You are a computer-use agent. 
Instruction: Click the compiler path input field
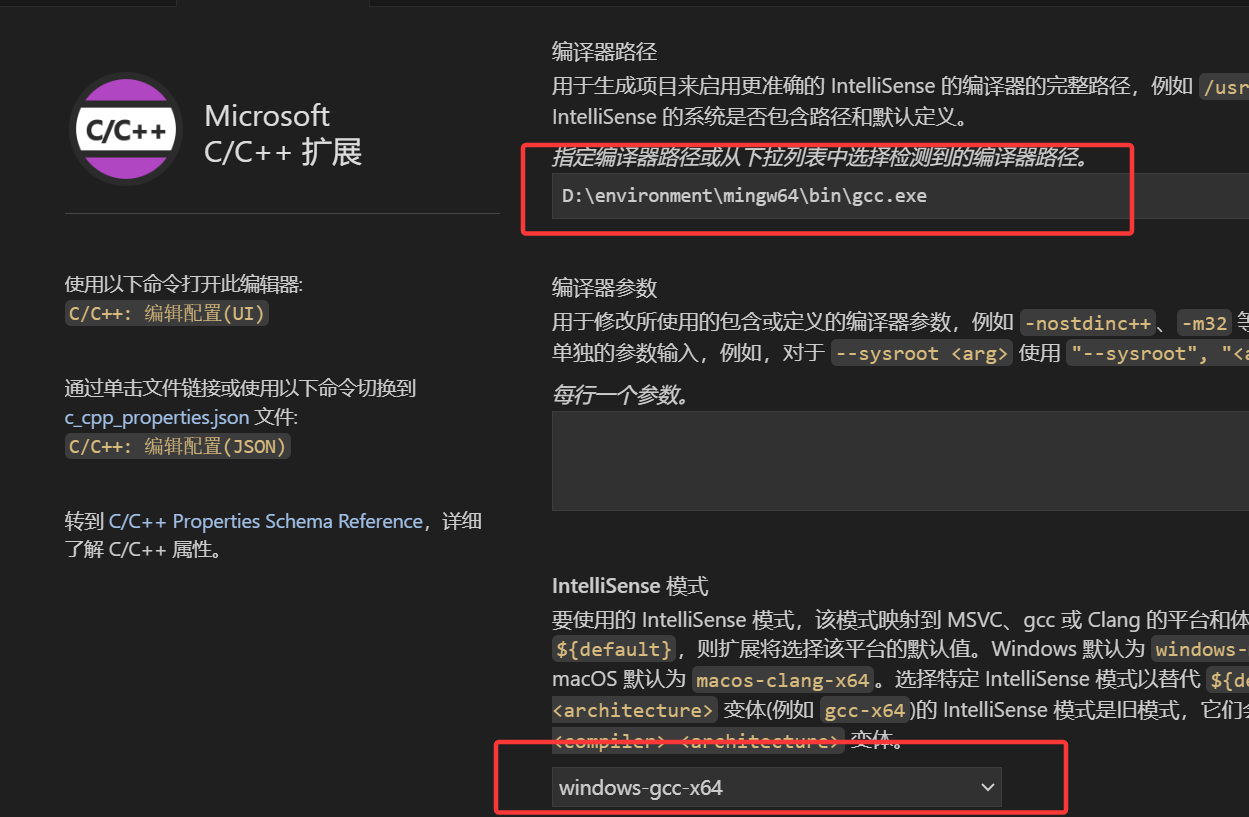pos(900,196)
